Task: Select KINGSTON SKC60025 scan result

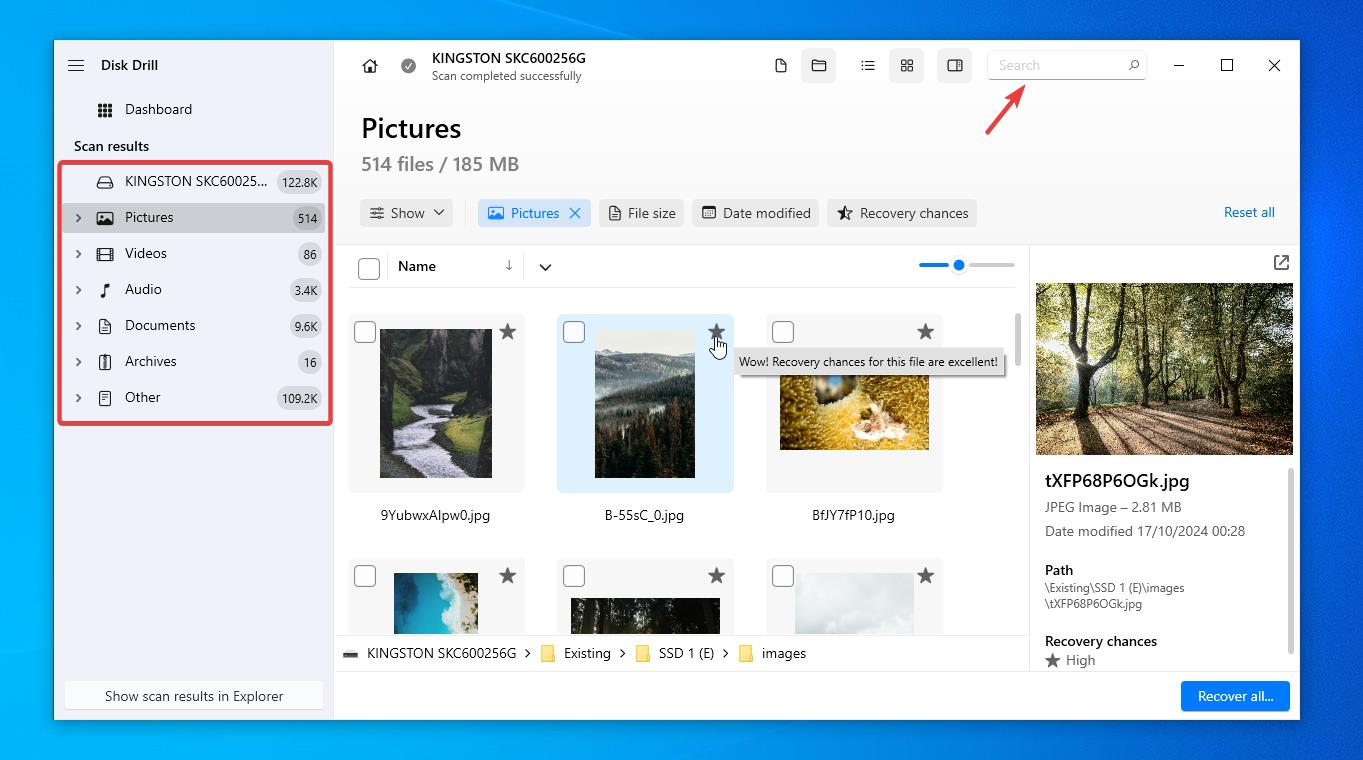Action: point(194,182)
